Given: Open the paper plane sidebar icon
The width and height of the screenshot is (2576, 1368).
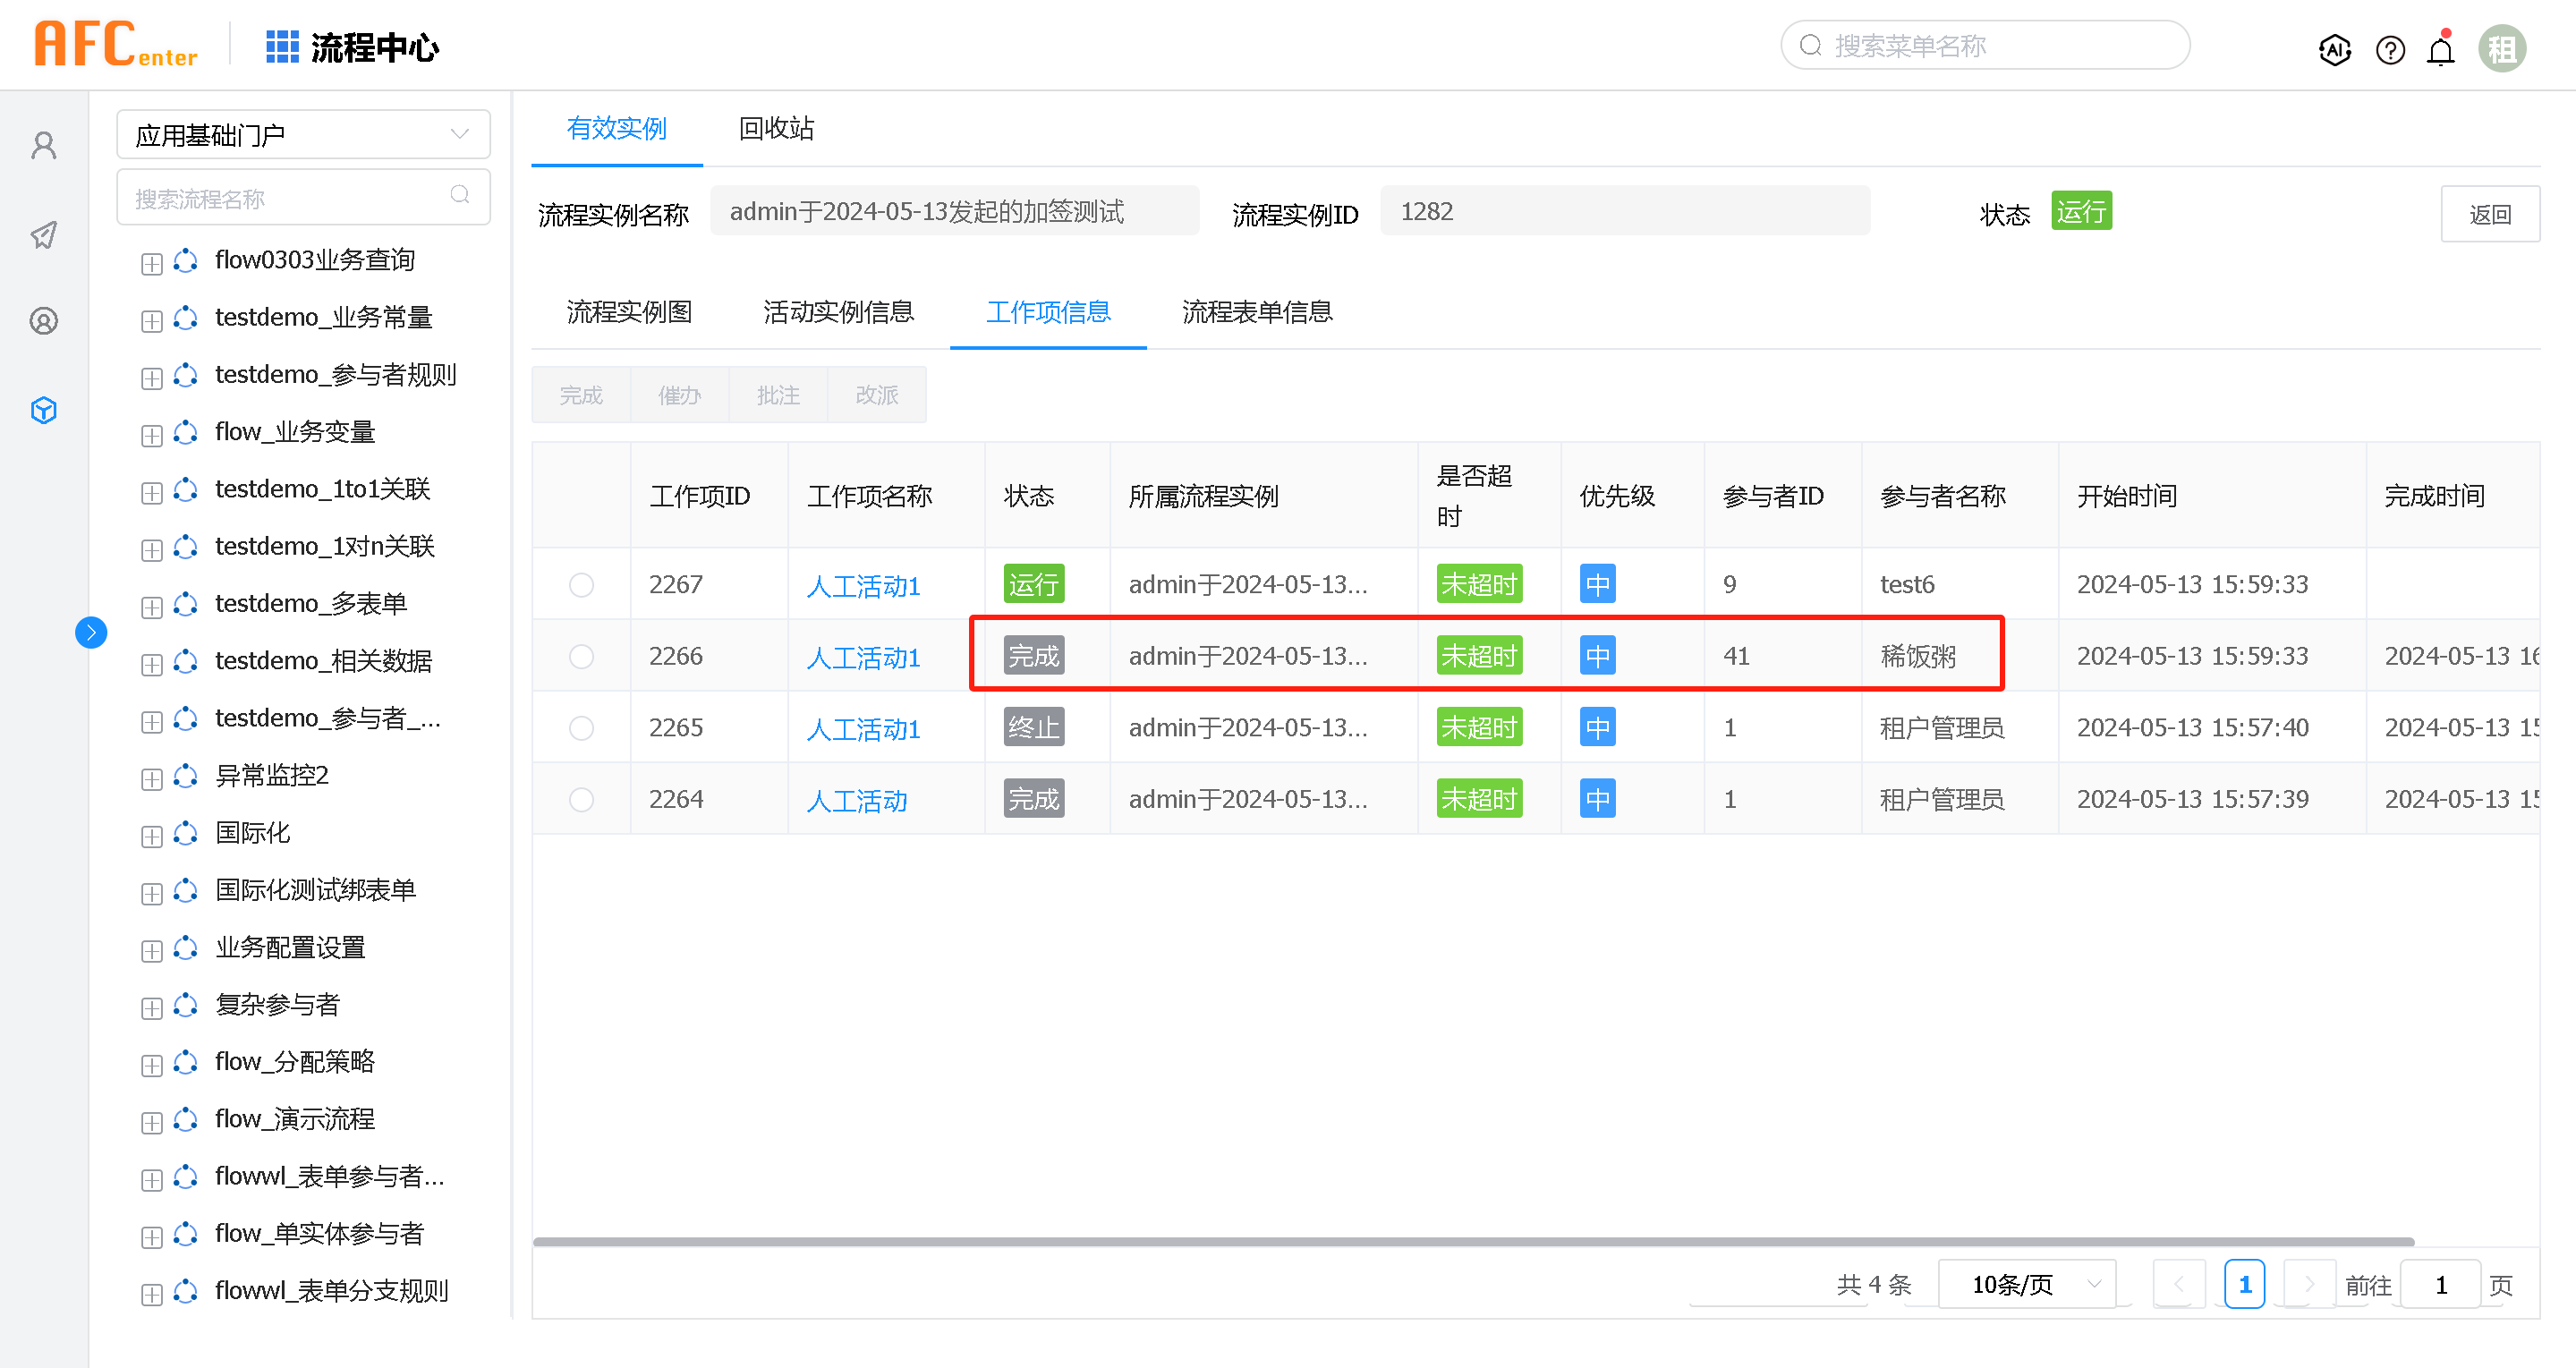Looking at the screenshot, I should tap(44, 235).
